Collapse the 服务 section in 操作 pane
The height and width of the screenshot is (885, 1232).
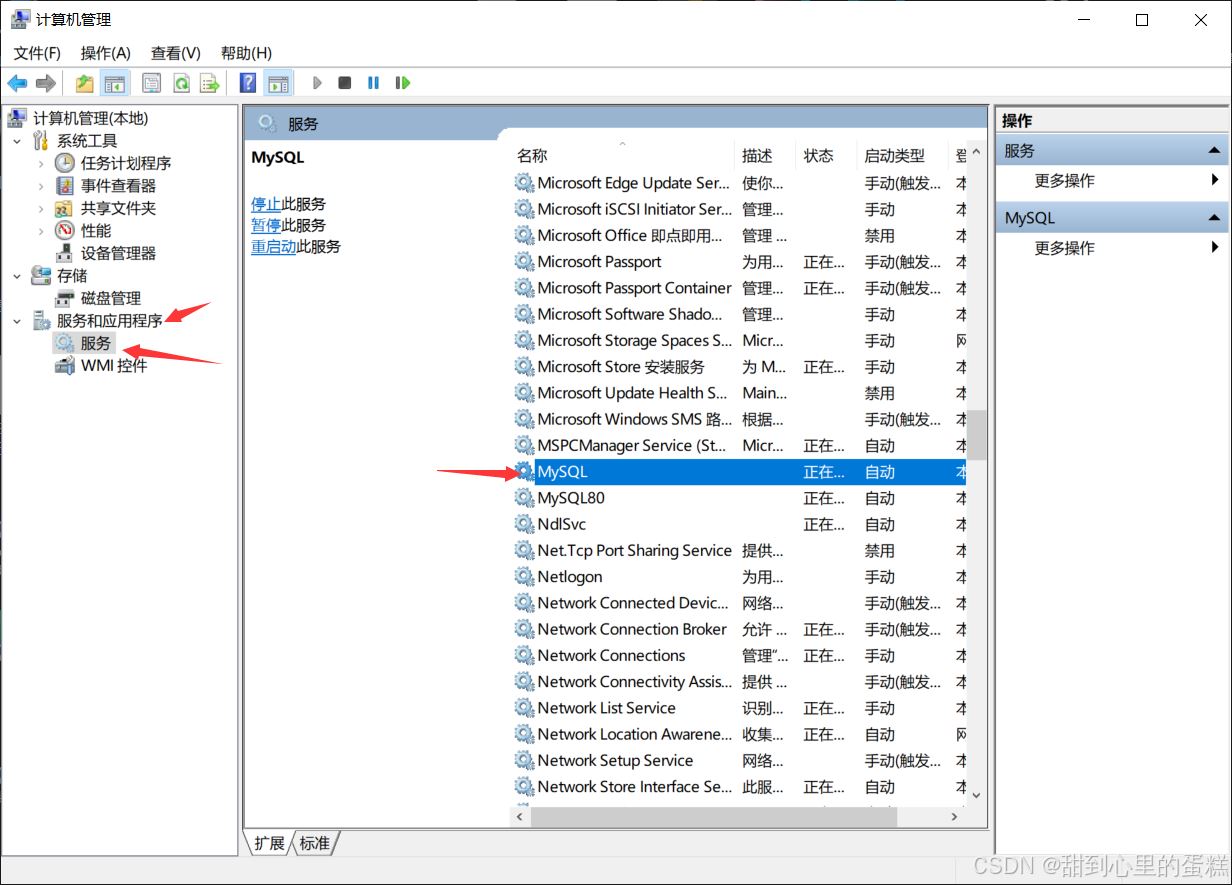(x=1214, y=151)
